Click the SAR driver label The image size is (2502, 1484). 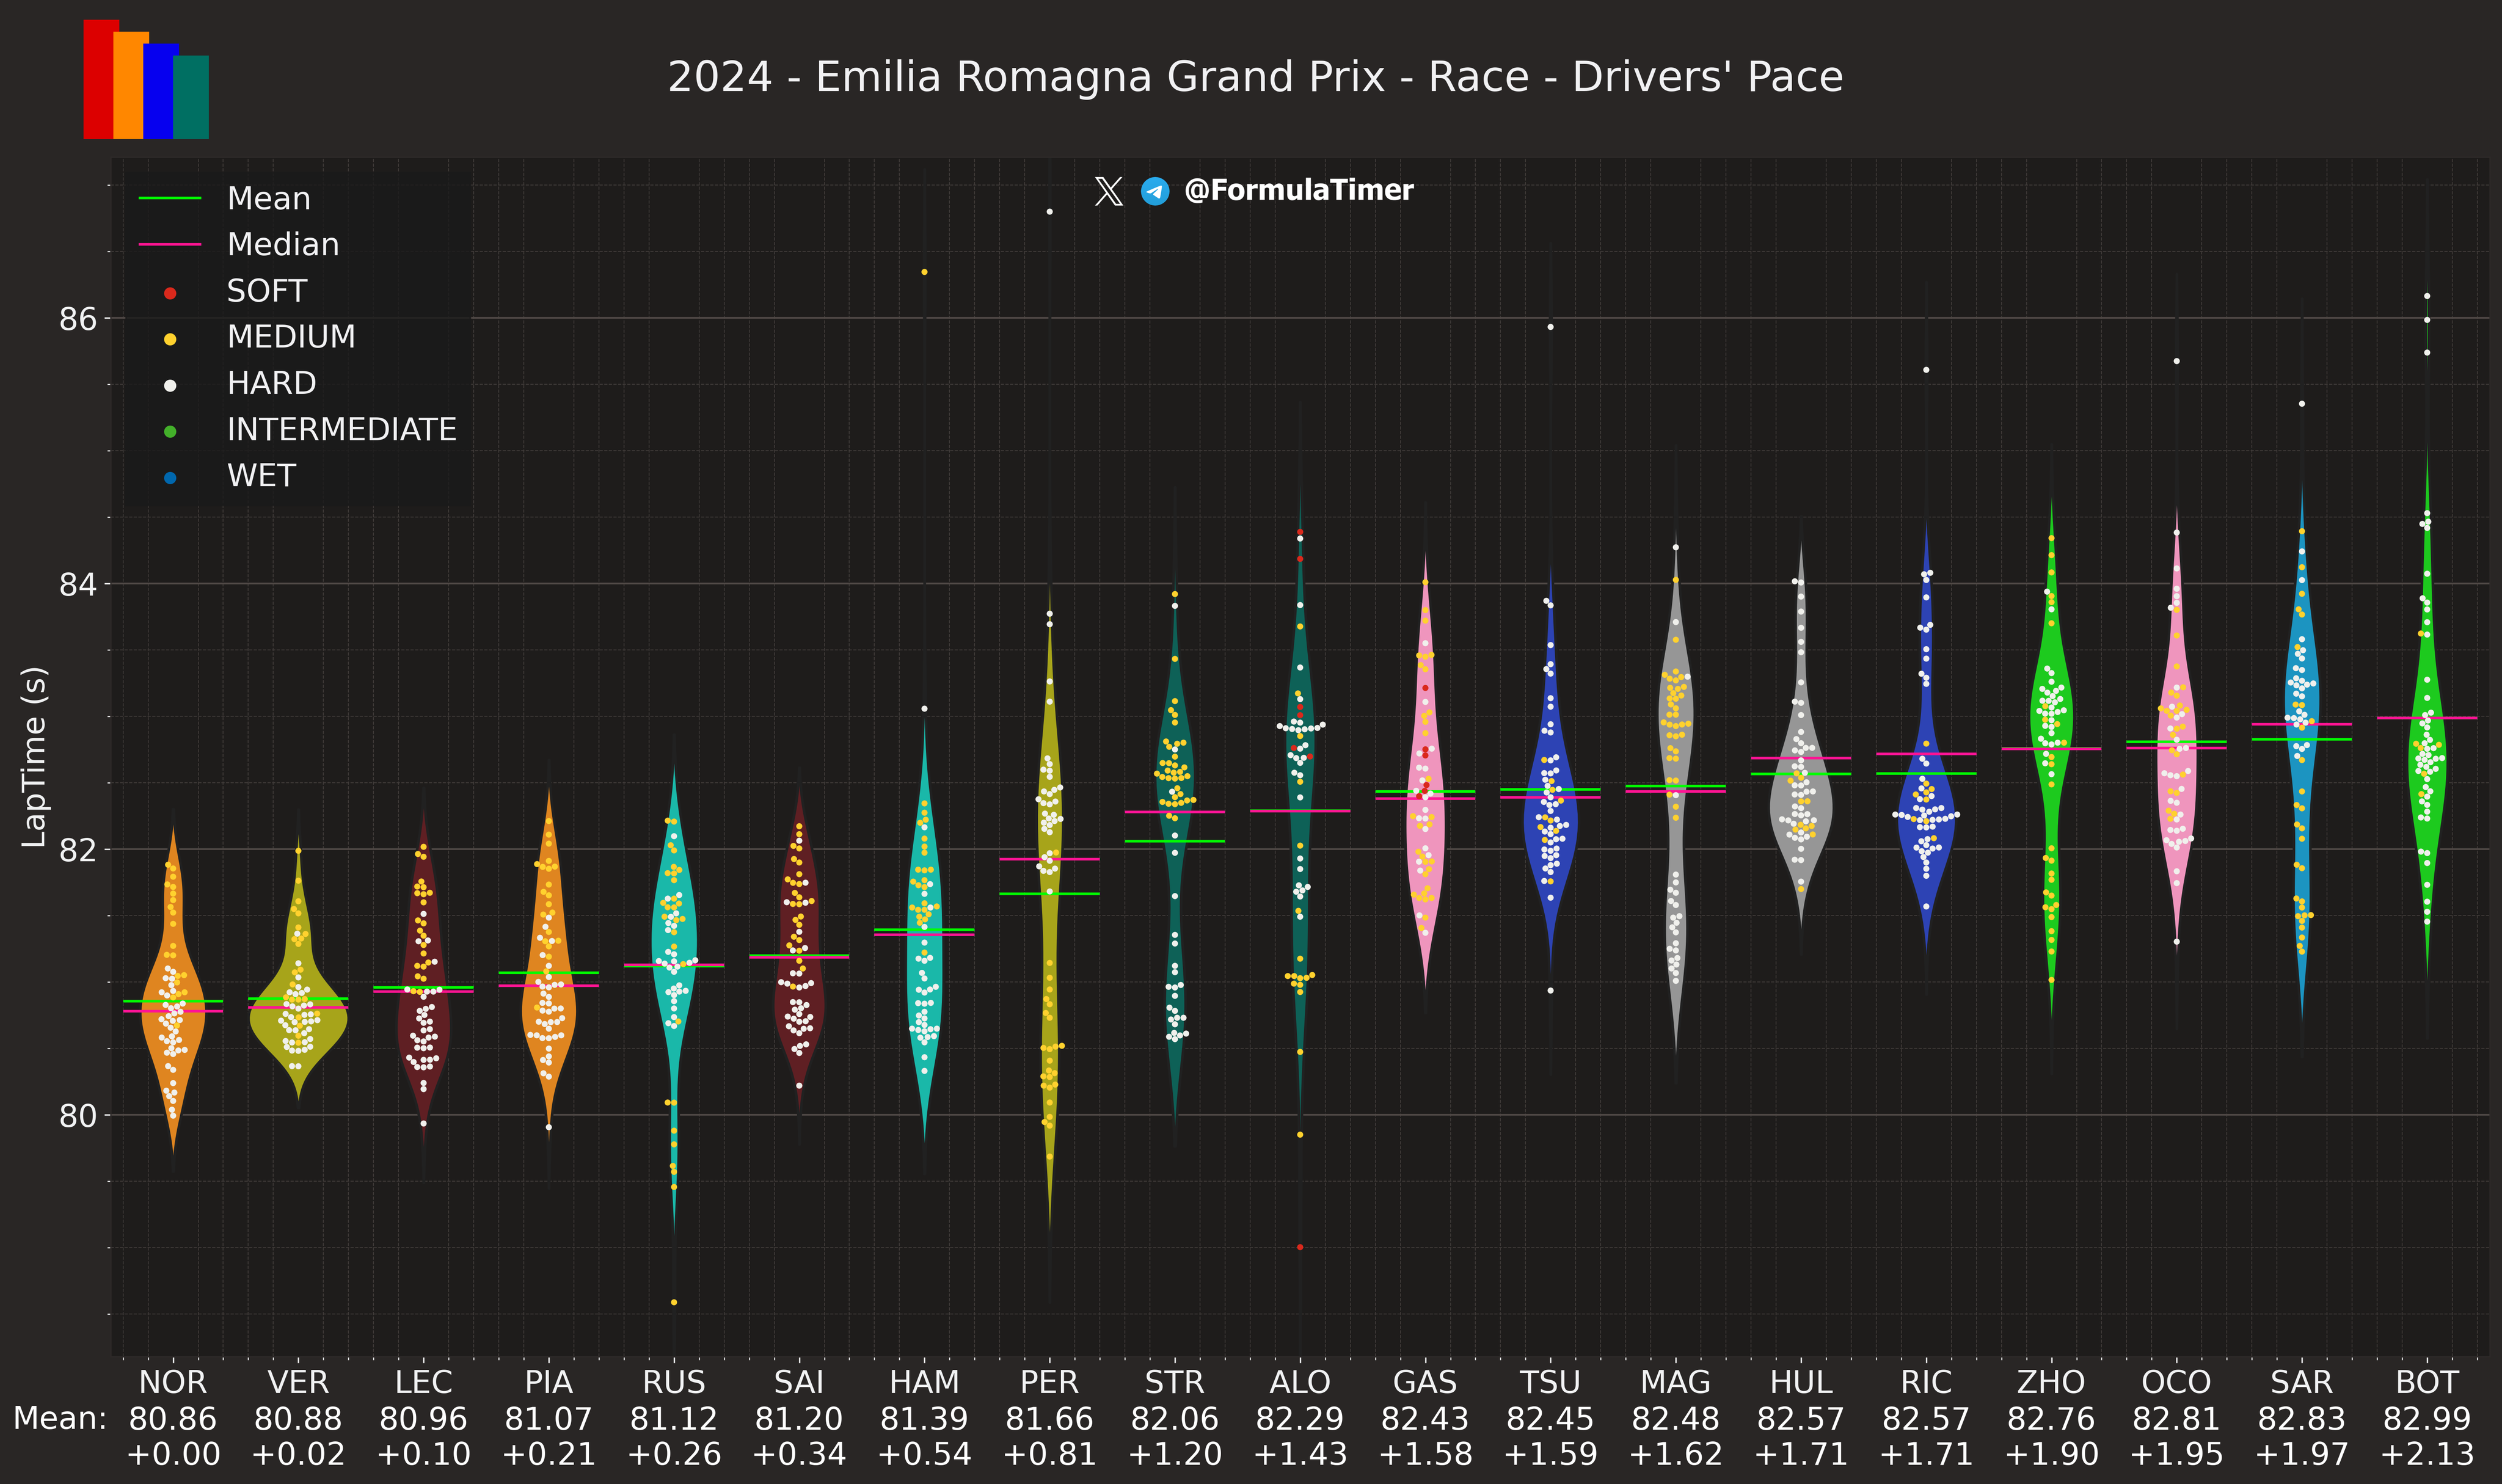pyautogui.click(x=2302, y=1382)
